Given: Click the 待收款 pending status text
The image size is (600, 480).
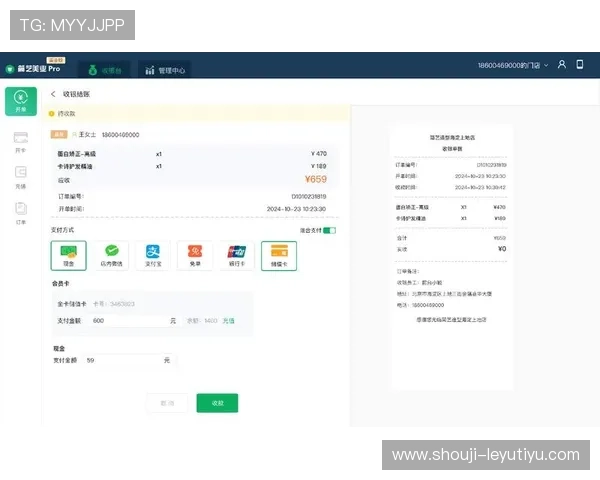Looking at the screenshot, I should click(x=67, y=114).
